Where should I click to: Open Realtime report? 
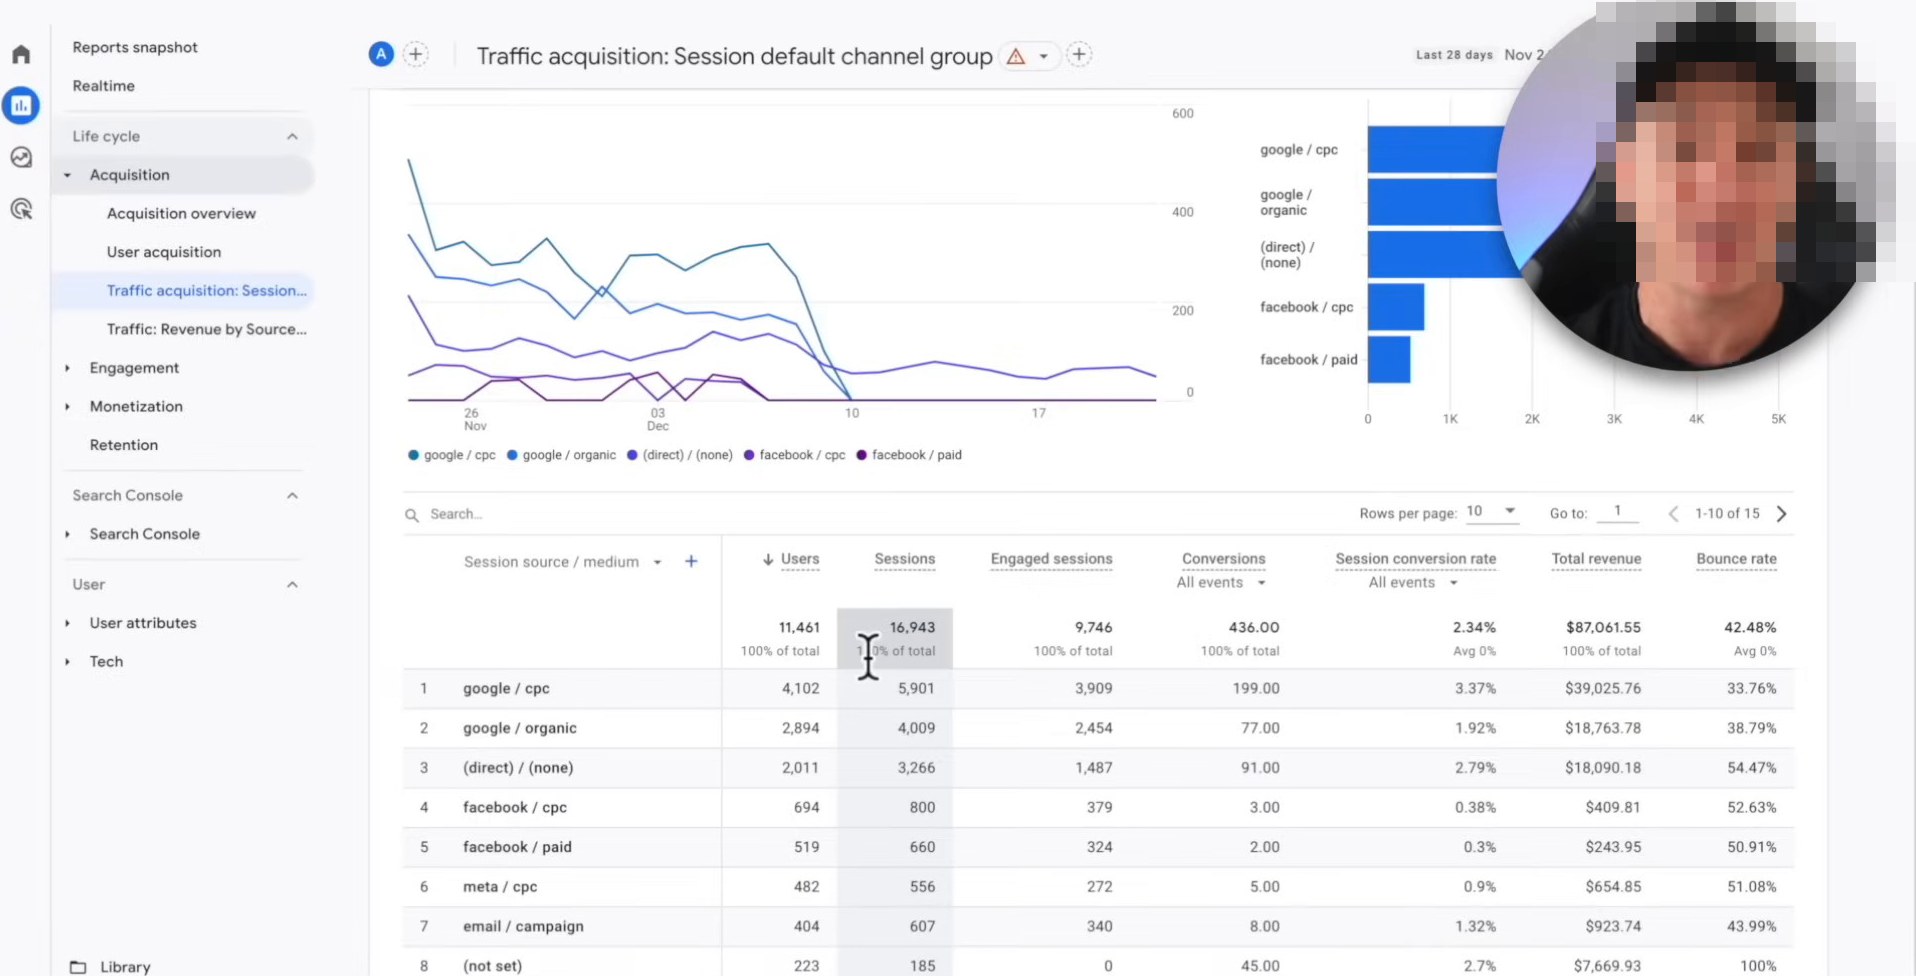[103, 86]
